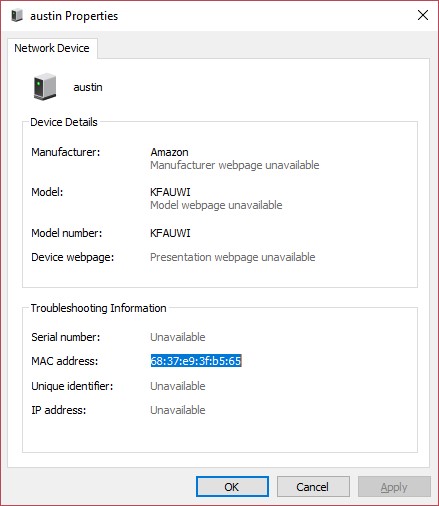This screenshot has height=506, width=439.
Task: Click Presentation webpage unavailable text
Action: coord(233,257)
